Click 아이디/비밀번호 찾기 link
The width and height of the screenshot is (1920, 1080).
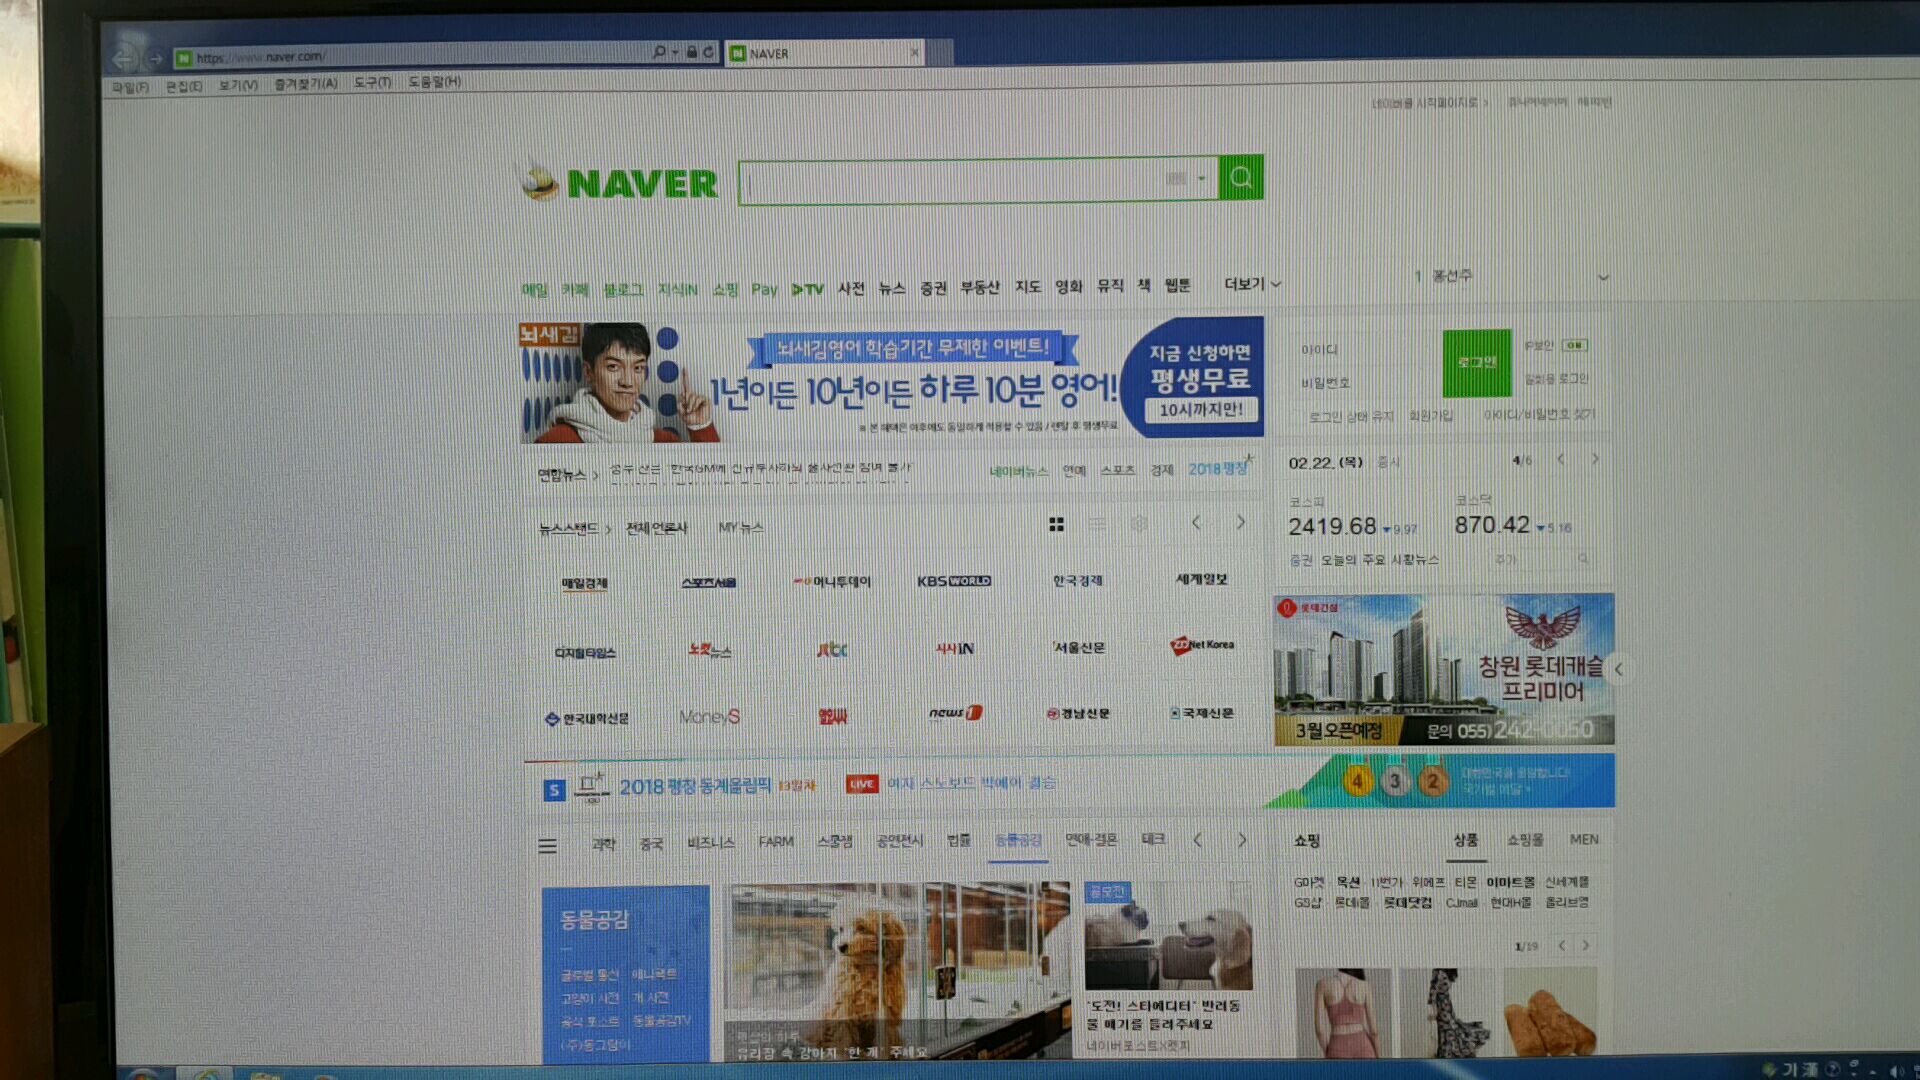[x=1539, y=414]
